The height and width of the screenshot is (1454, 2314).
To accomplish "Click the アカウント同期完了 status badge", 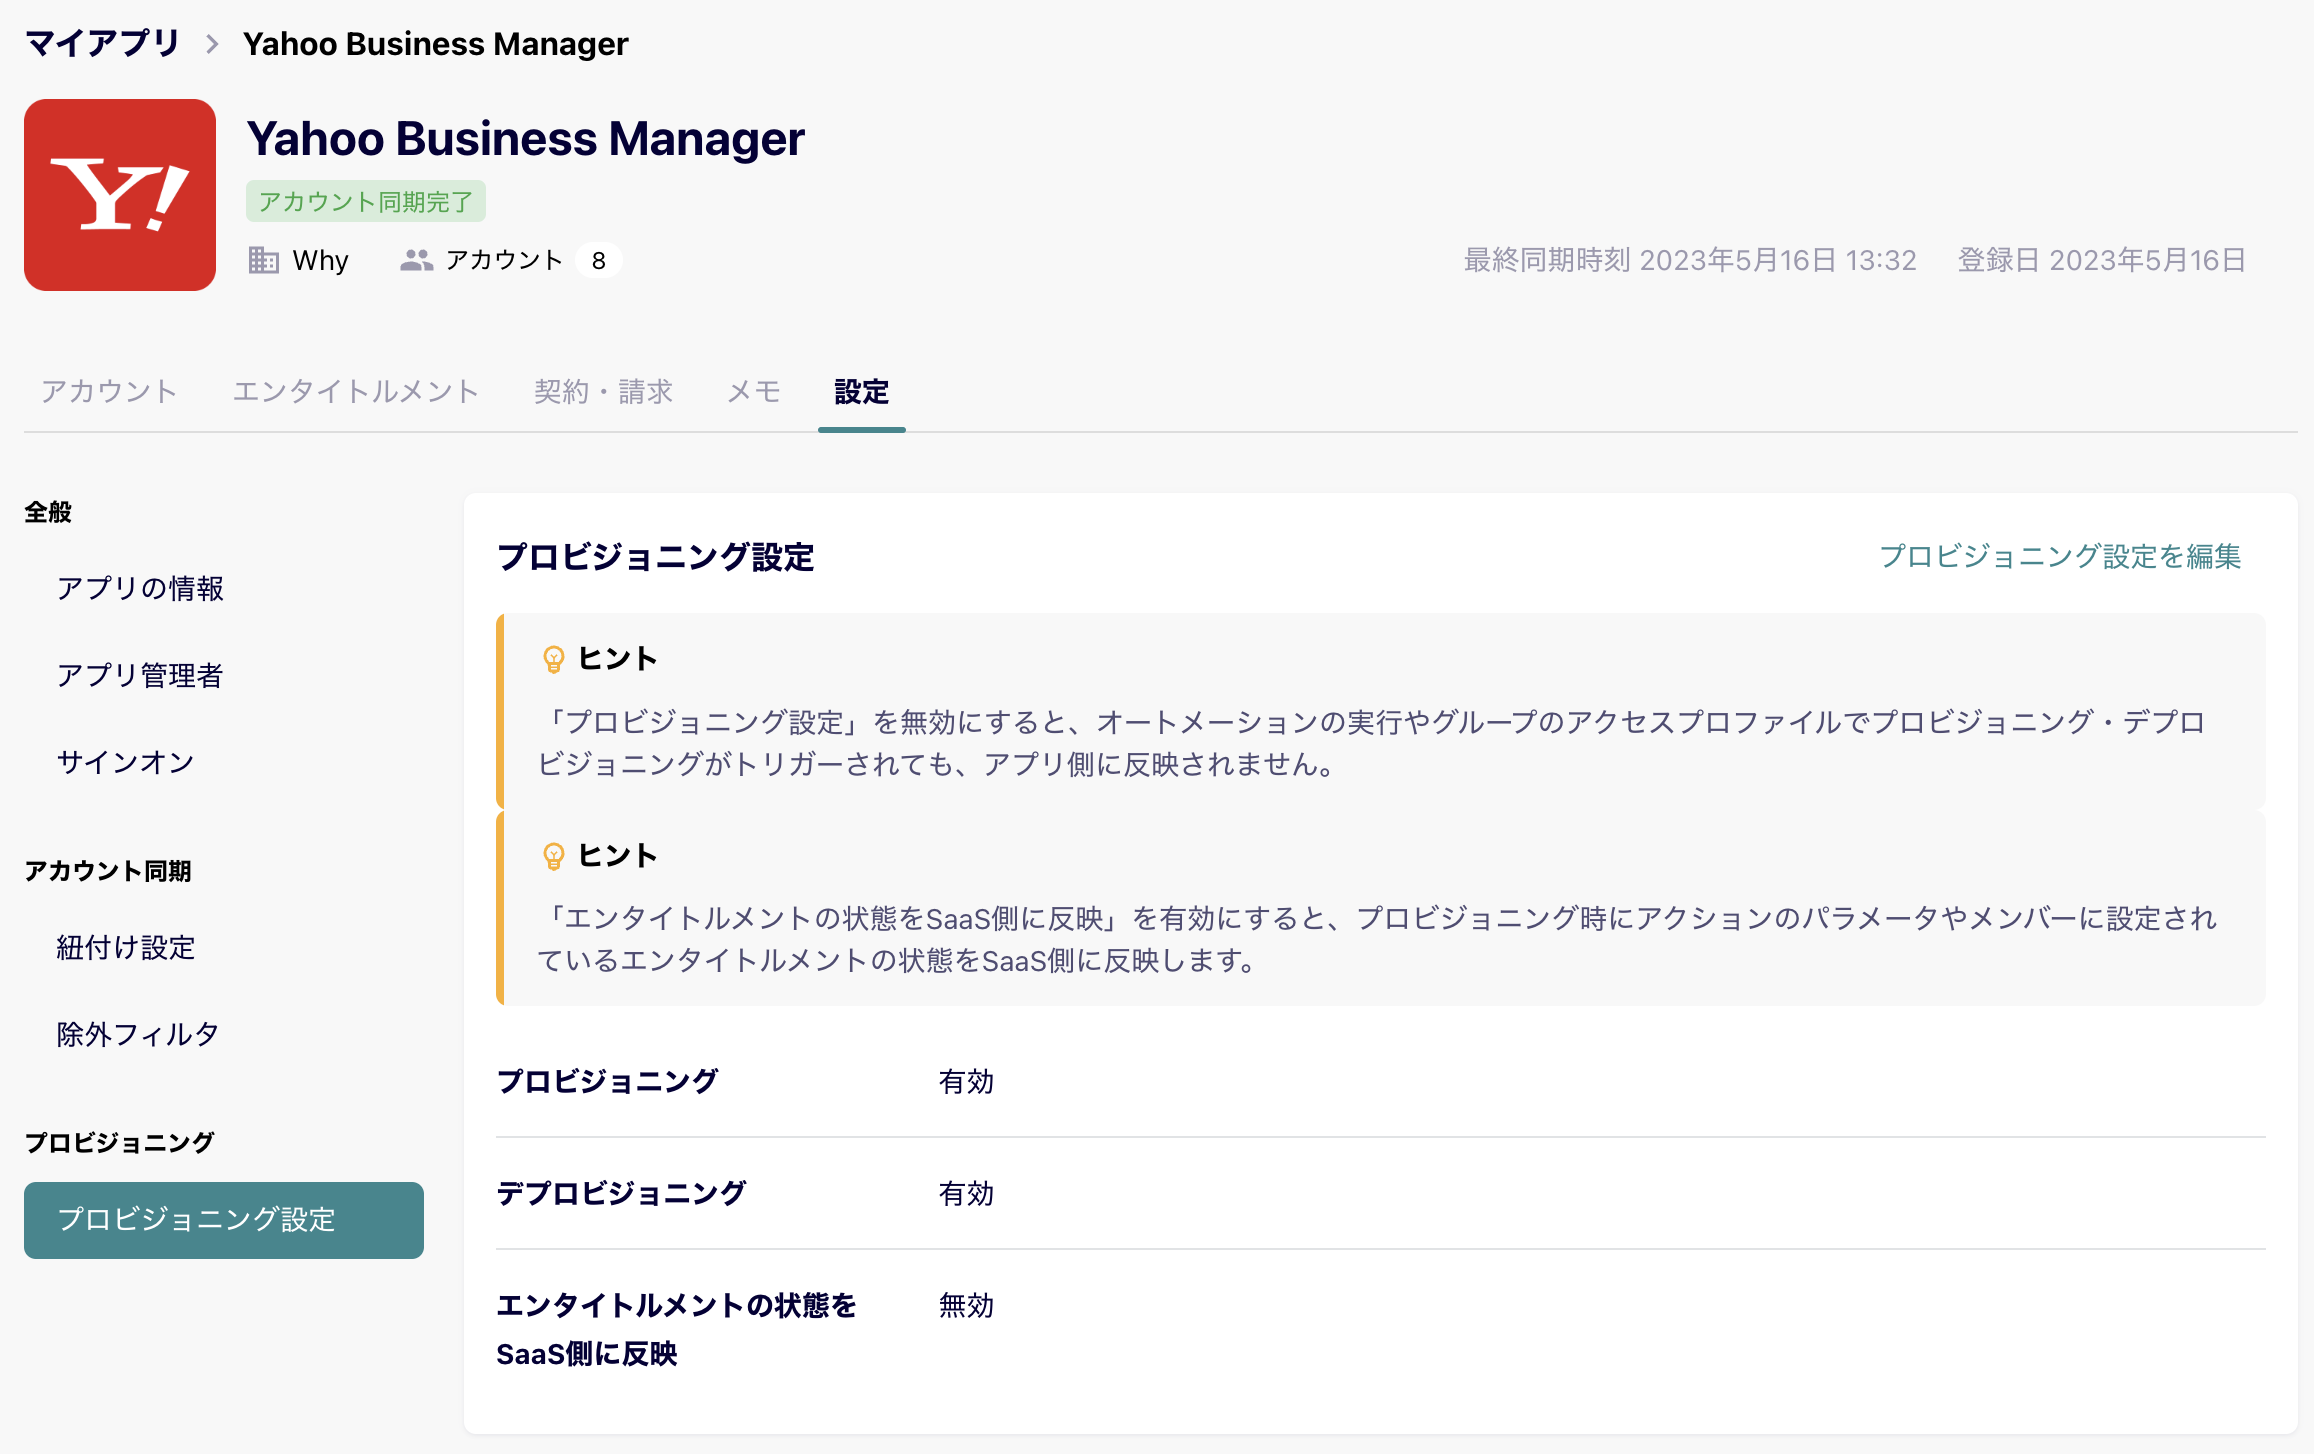I will (x=365, y=201).
